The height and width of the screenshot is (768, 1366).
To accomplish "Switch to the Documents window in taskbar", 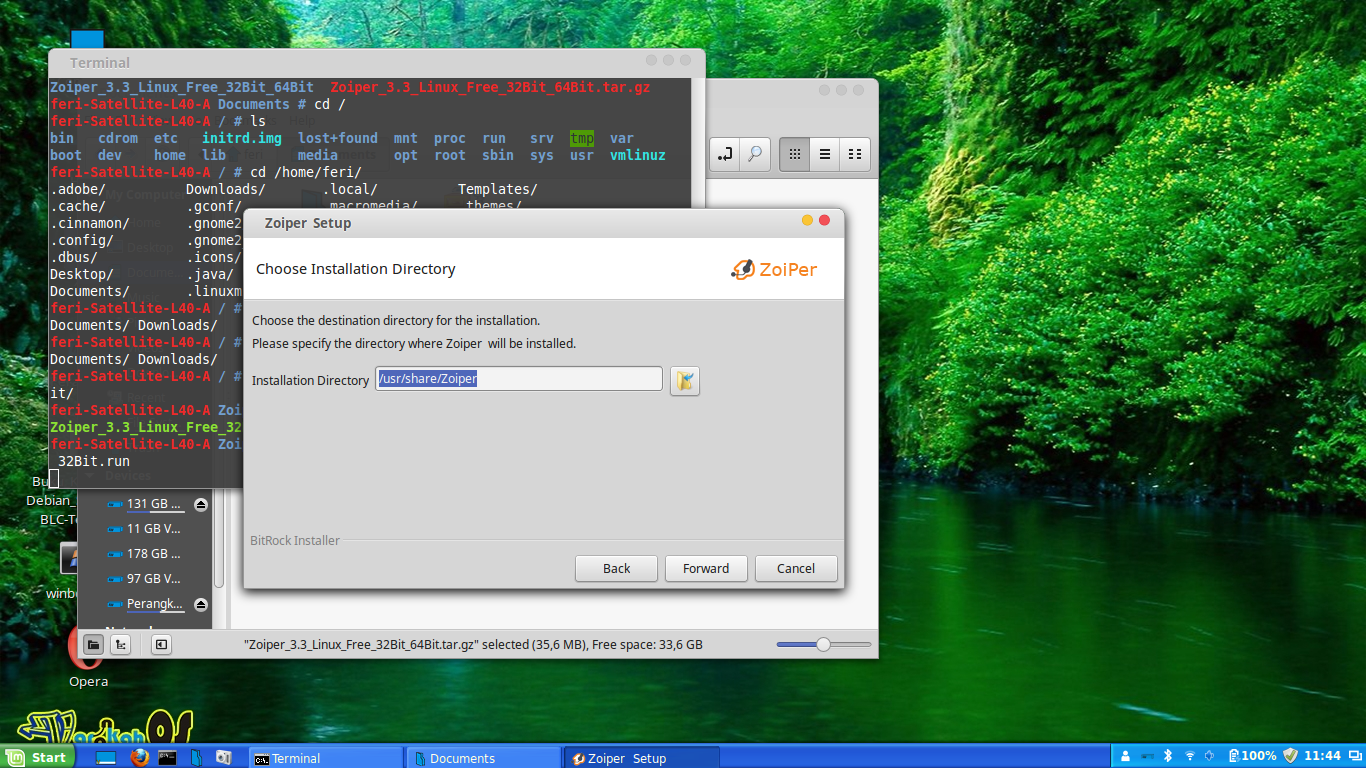I will (483, 758).
